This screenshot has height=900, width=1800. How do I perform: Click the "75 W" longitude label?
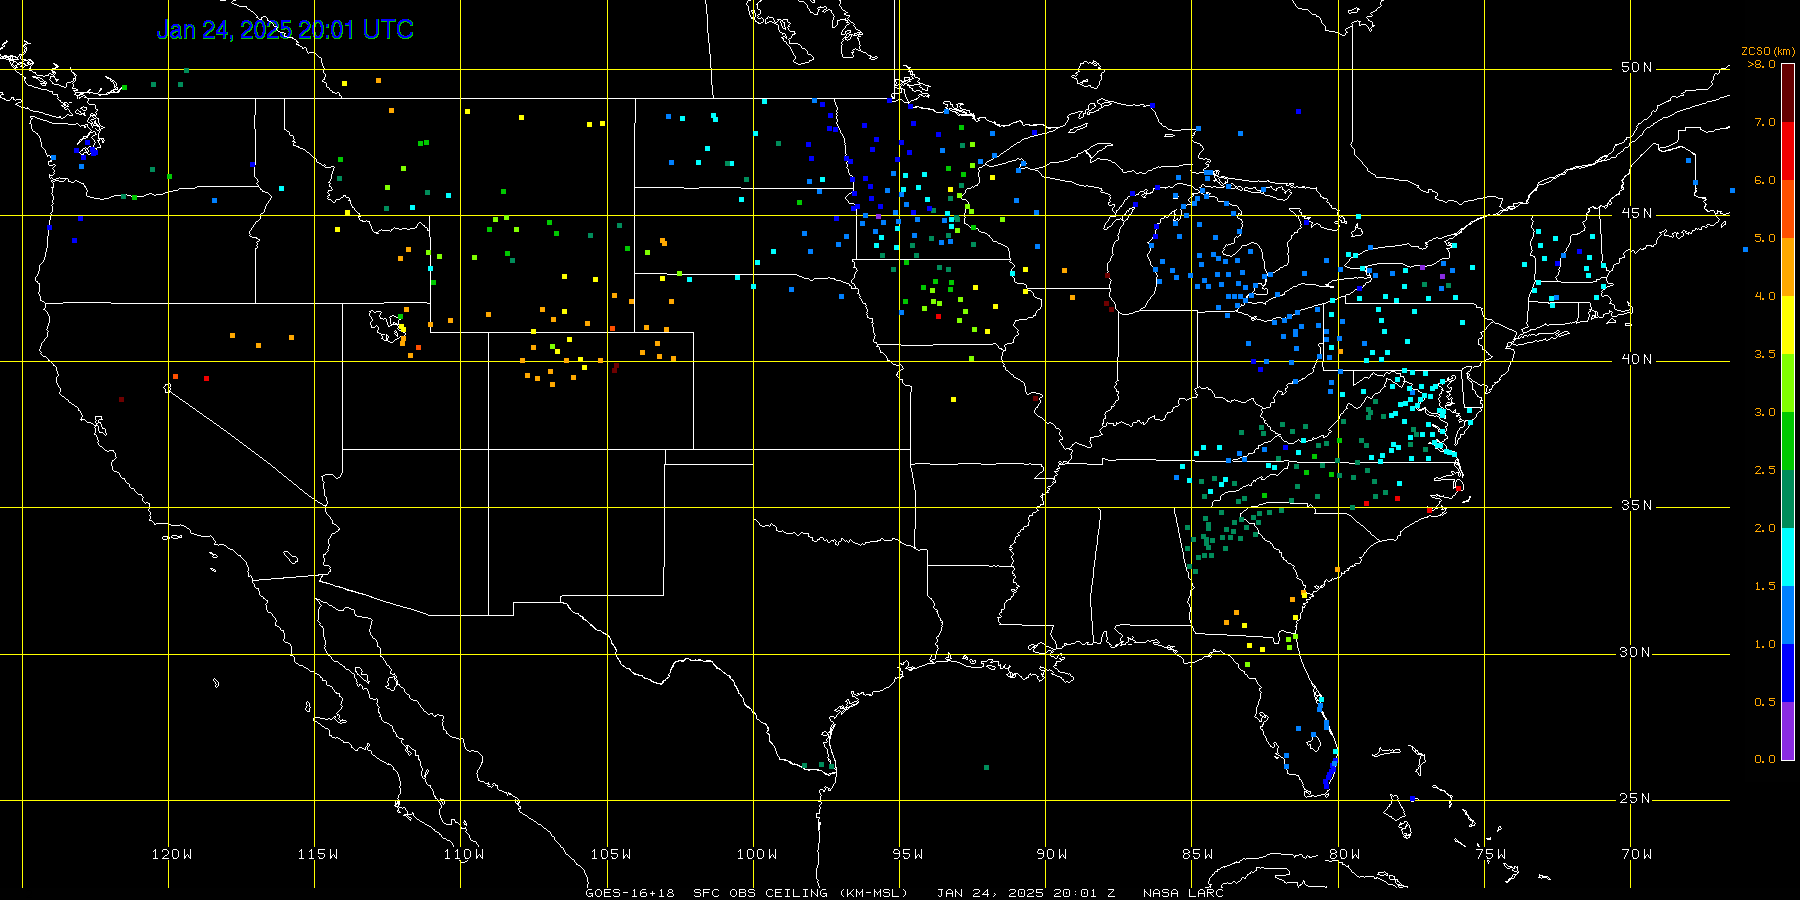point(1490,854)
